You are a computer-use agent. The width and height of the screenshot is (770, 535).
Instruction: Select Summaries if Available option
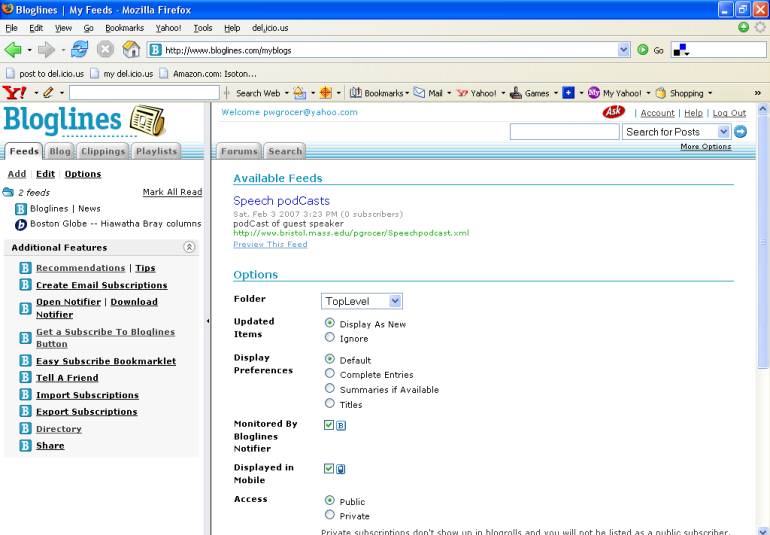pyautogui.click(x=330, y=388)
